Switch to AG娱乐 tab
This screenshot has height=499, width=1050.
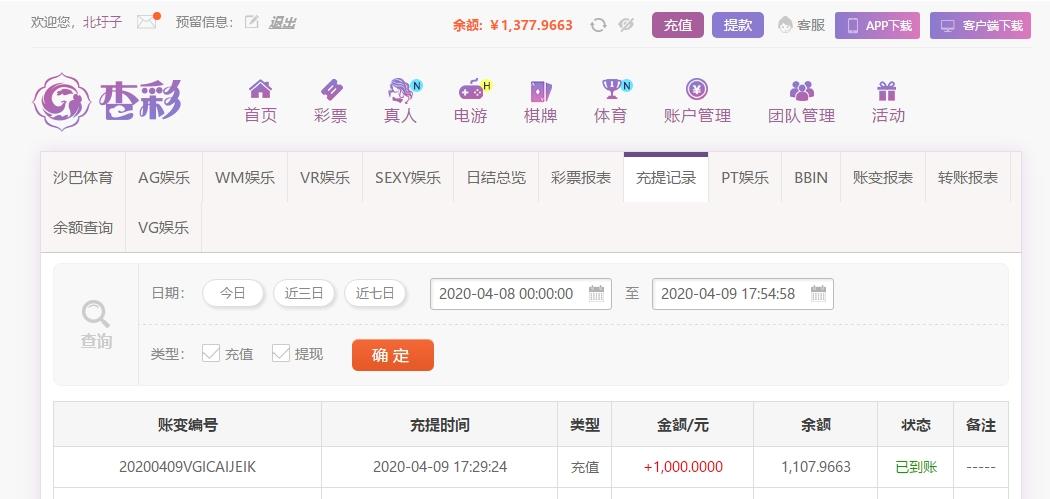point(164,177)
